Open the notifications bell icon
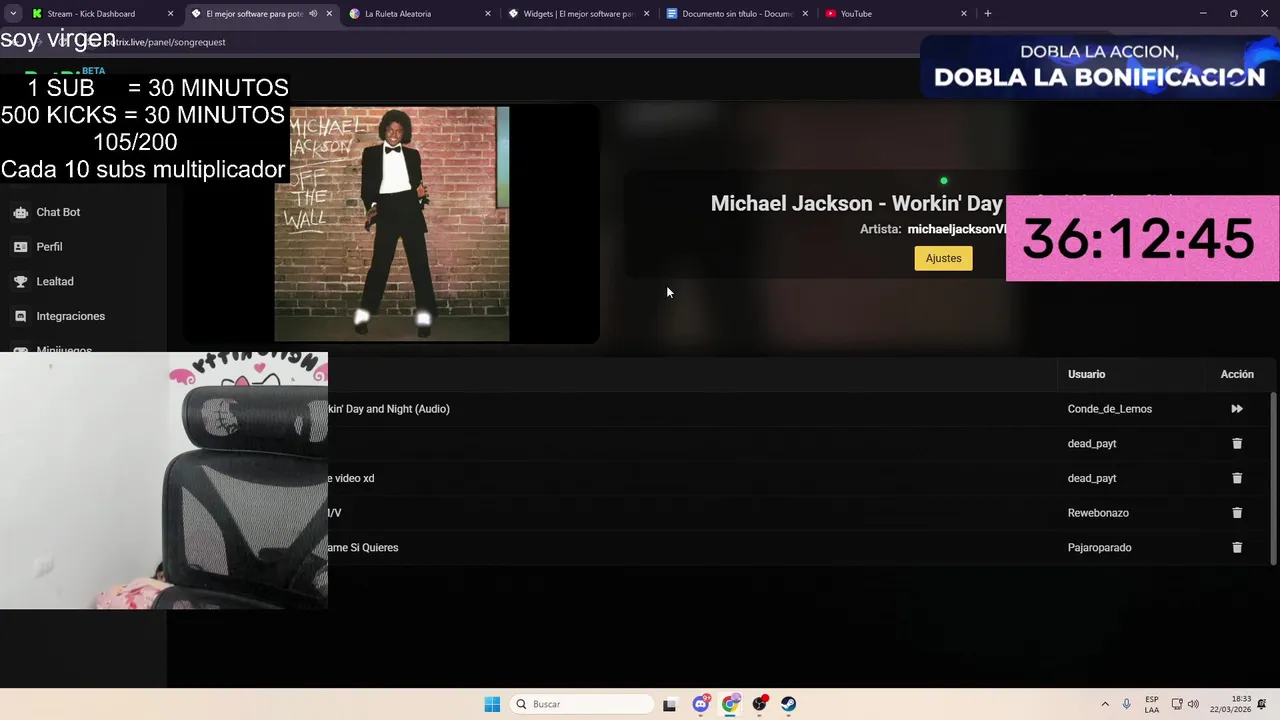 1264,704
